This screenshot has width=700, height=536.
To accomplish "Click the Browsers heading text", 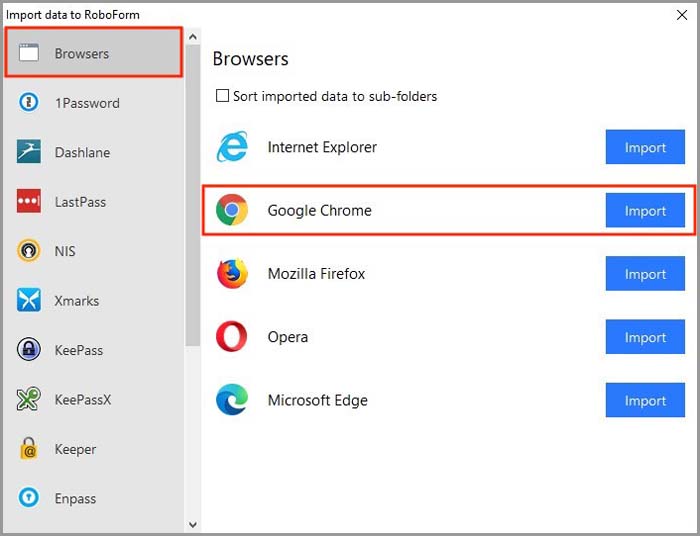I will (x=250, y=59).
